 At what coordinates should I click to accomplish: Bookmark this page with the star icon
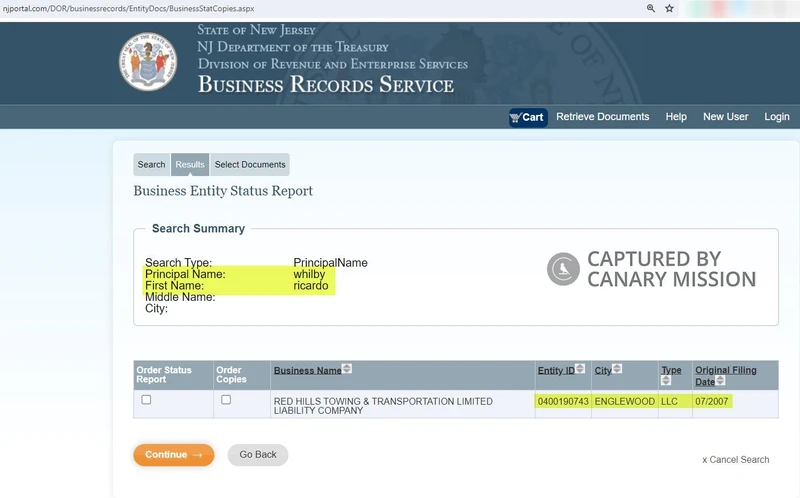(670, 8)
